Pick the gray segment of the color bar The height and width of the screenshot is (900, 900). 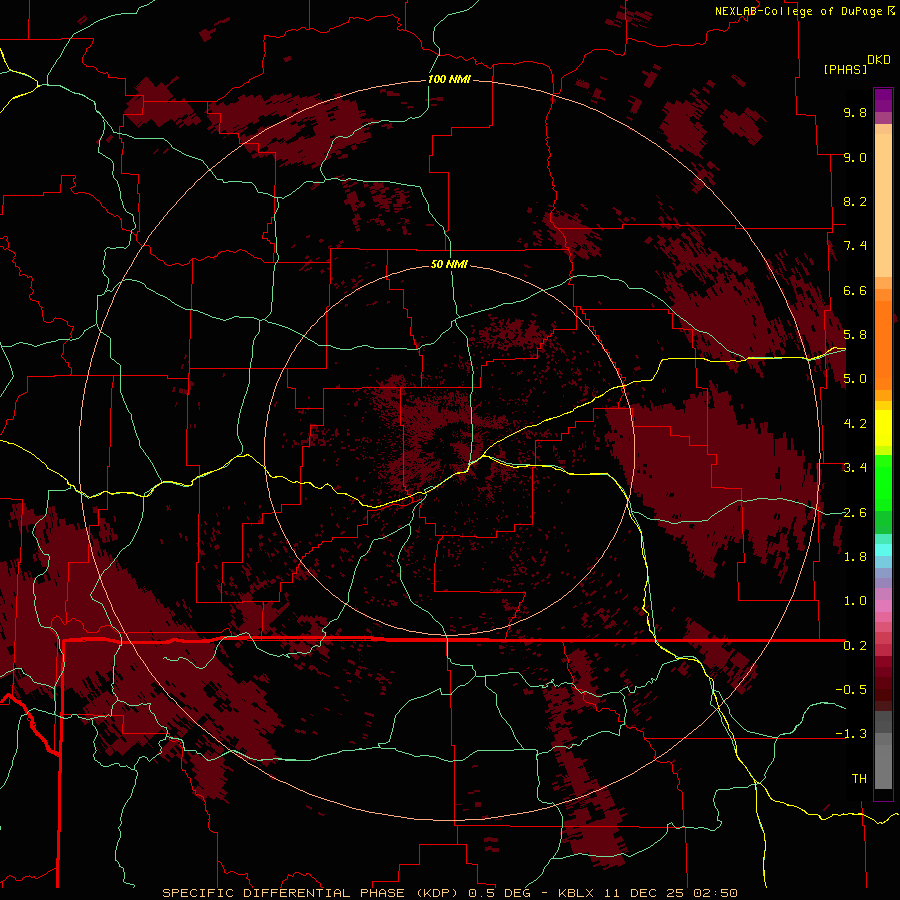pyautogui.click(x=883, y=750)
